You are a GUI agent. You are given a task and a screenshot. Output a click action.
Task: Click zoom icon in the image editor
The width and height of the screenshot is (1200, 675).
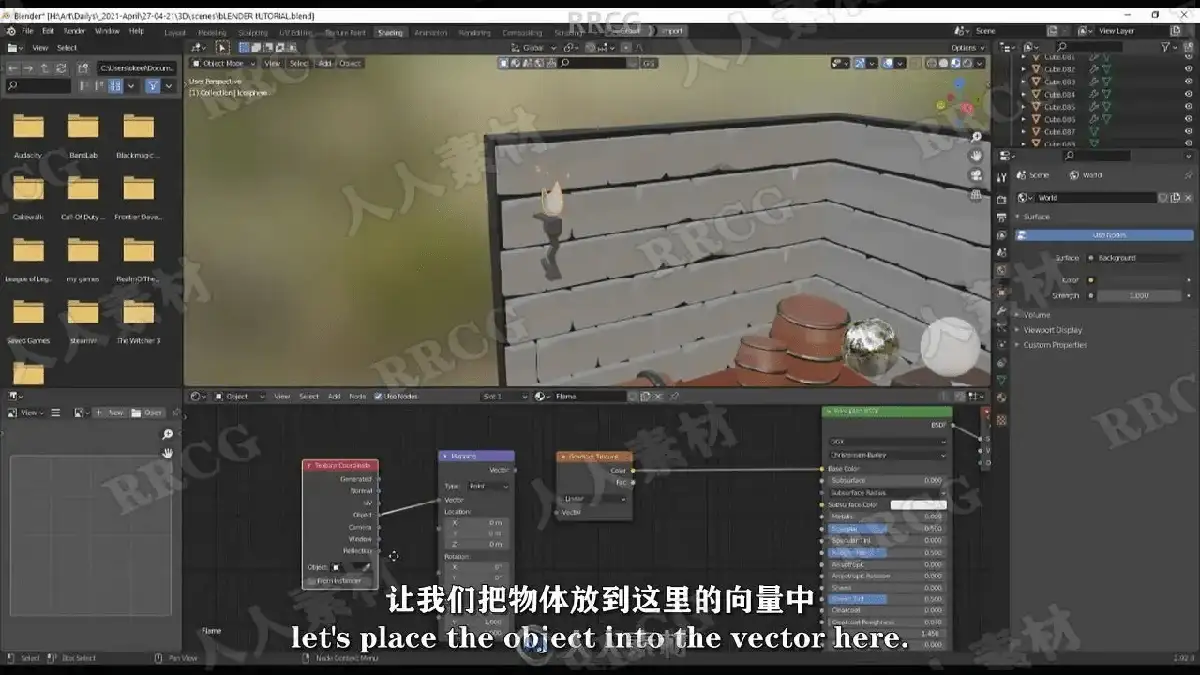pyautogui.click(x=168, y=434)
